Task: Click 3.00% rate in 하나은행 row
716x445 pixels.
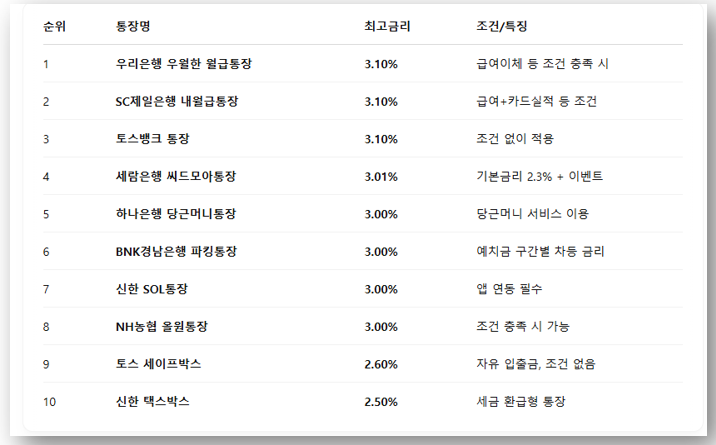Action: click(x=381, y=214)
